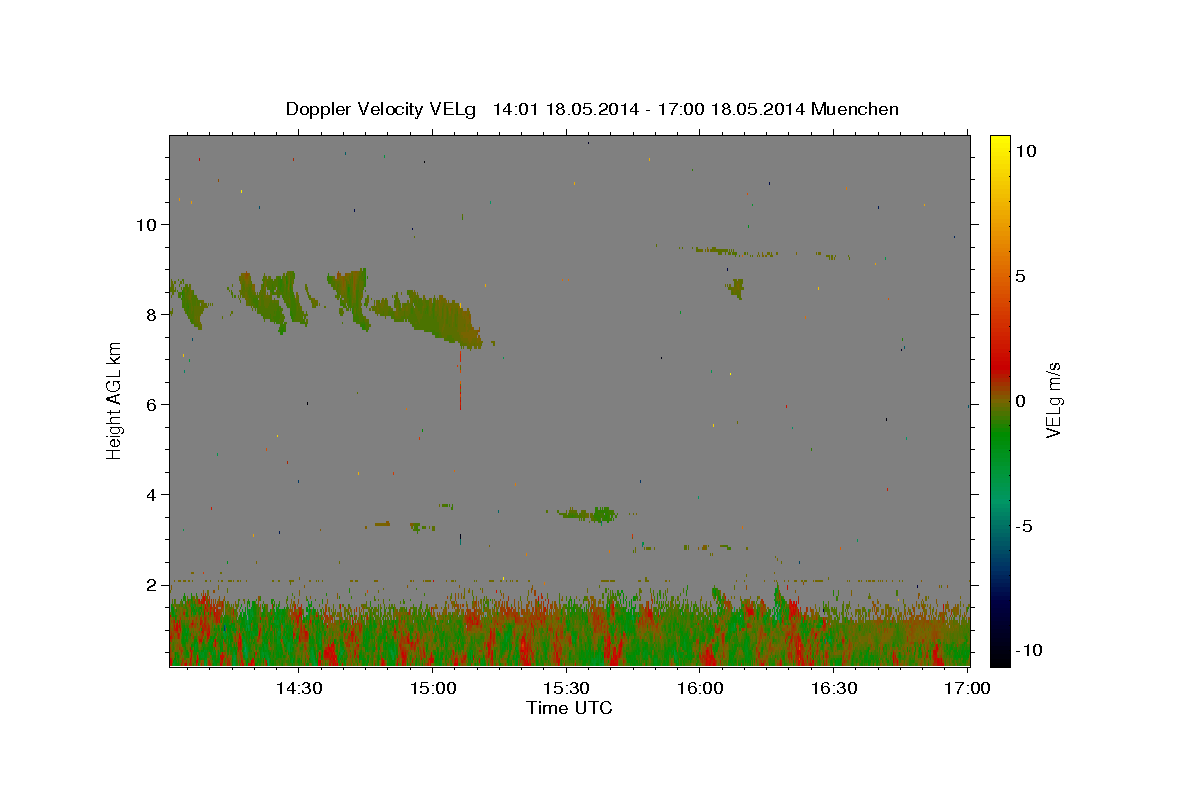Click the colorbar label -10
The image size is (1200, 800).
click(x=1027, y=650)
